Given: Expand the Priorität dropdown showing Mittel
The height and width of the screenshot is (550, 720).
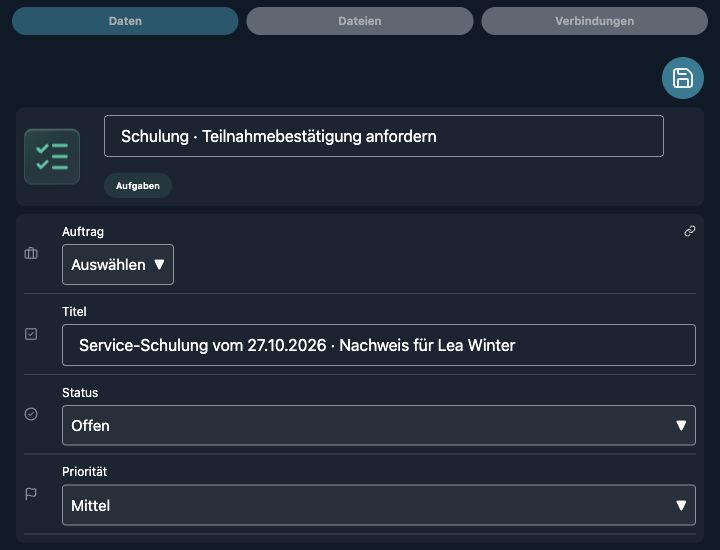Looking at the screenshot, I should (378, 505).
